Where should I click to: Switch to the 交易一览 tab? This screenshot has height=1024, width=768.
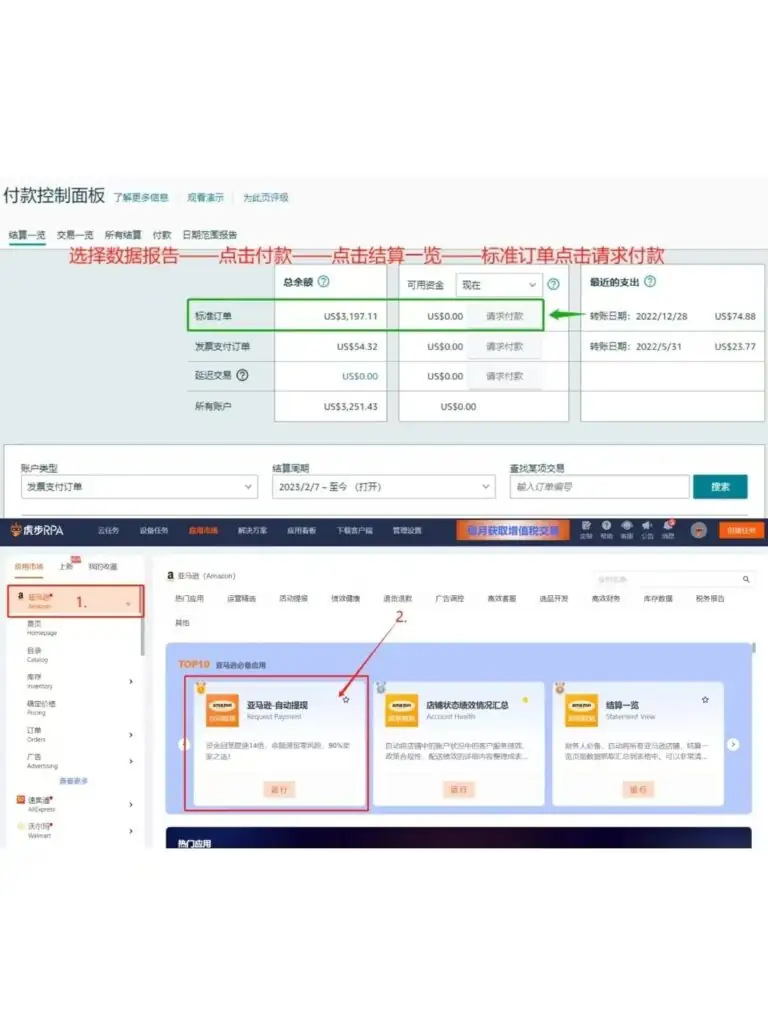(75, 235)
